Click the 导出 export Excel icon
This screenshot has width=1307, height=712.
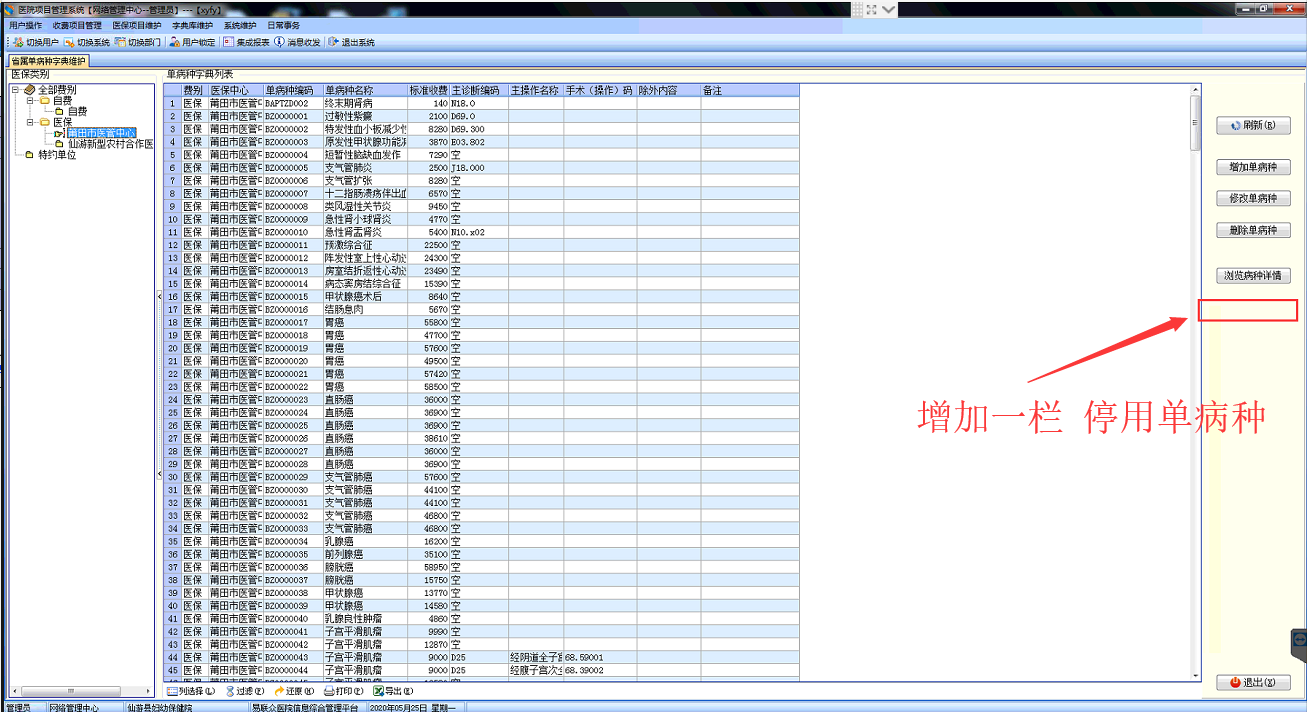click(379, 691)
